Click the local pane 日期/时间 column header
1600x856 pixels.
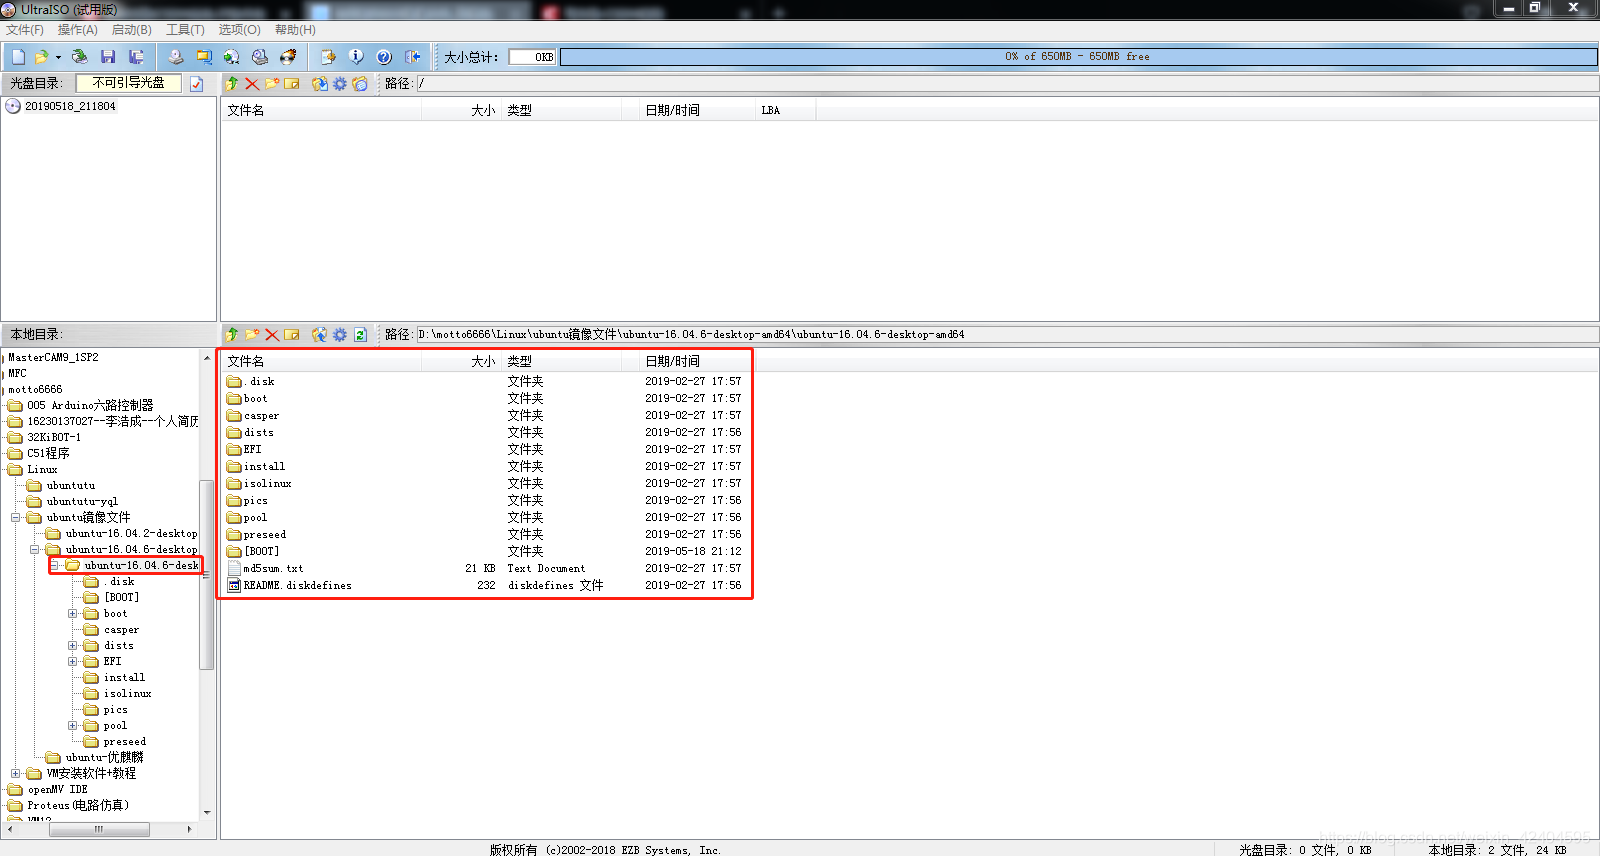click(696, 362)
